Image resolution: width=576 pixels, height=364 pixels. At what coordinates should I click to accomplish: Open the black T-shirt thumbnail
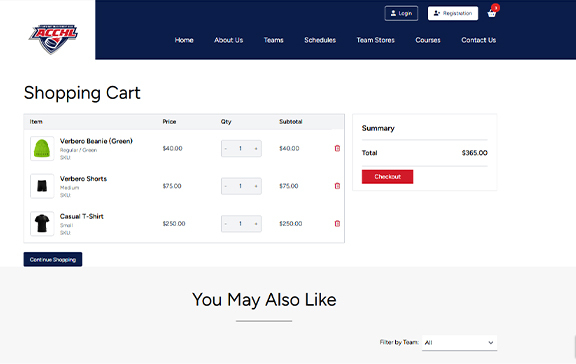(42, 223)
